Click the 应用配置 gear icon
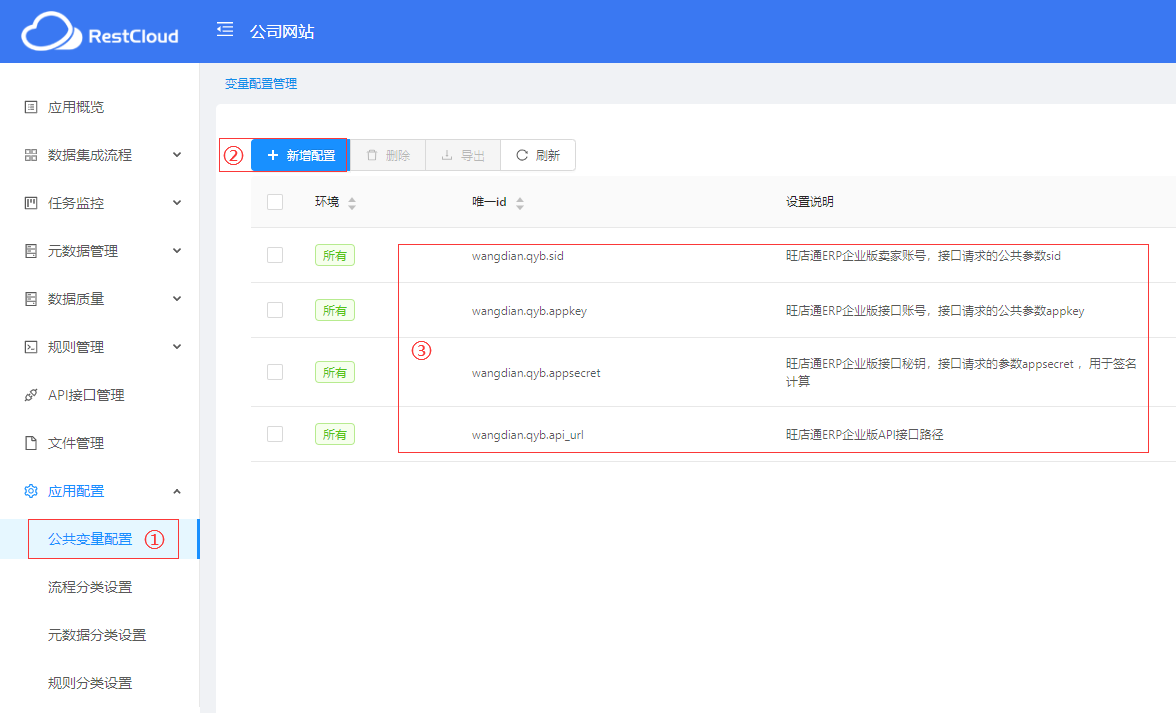The width and height of the screenshot is (1176, 713). click(x=31, y=491)
